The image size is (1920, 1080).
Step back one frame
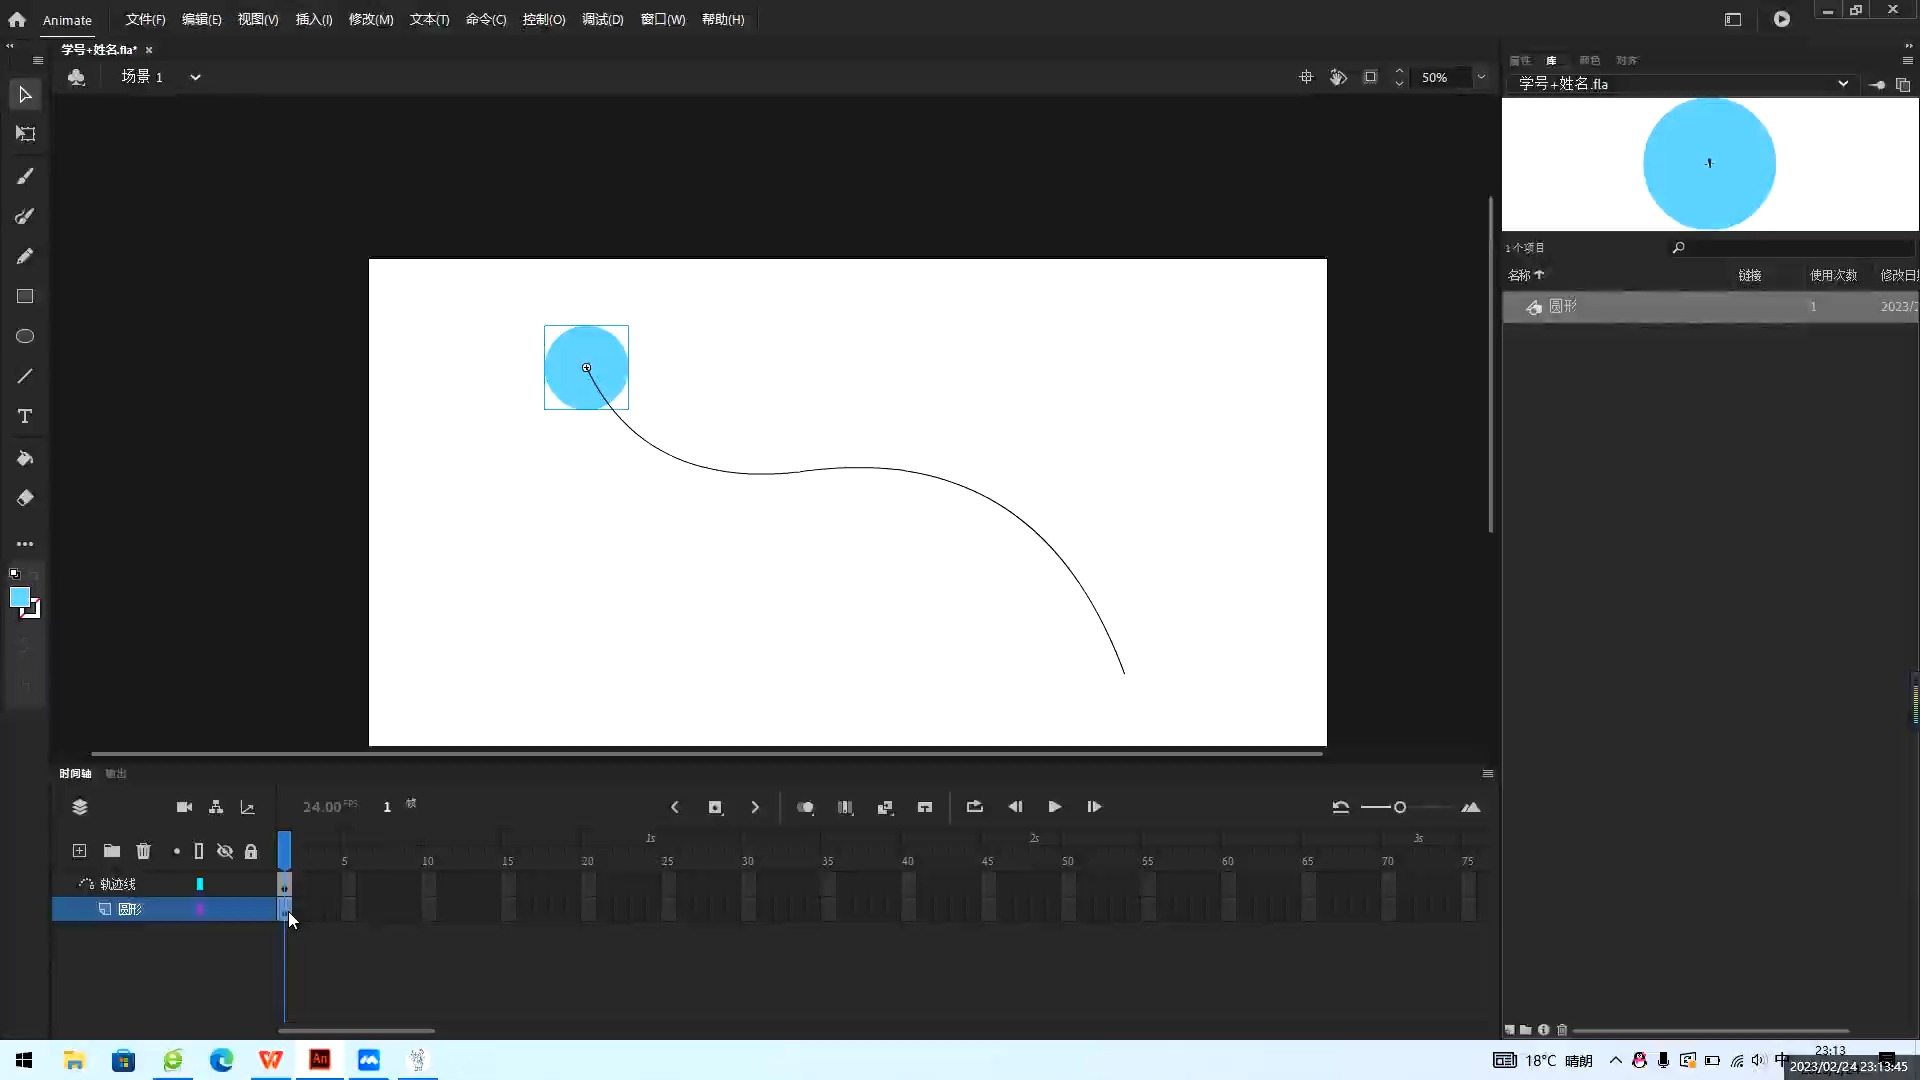[1015, 807]
